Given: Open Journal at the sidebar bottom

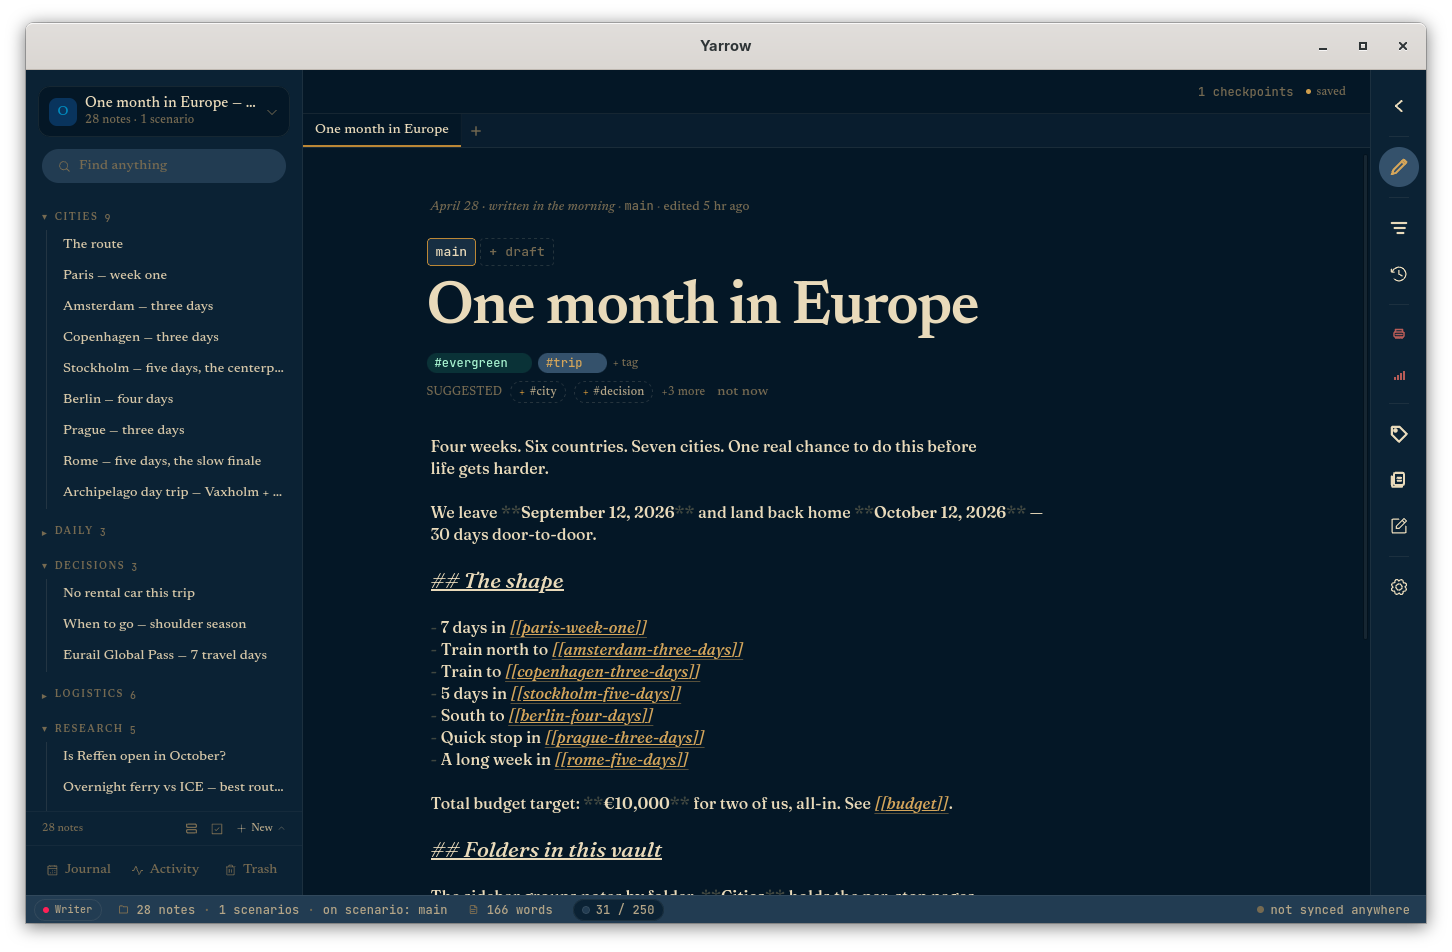Looking at the screenshot, I should click(x=79, y=869).
